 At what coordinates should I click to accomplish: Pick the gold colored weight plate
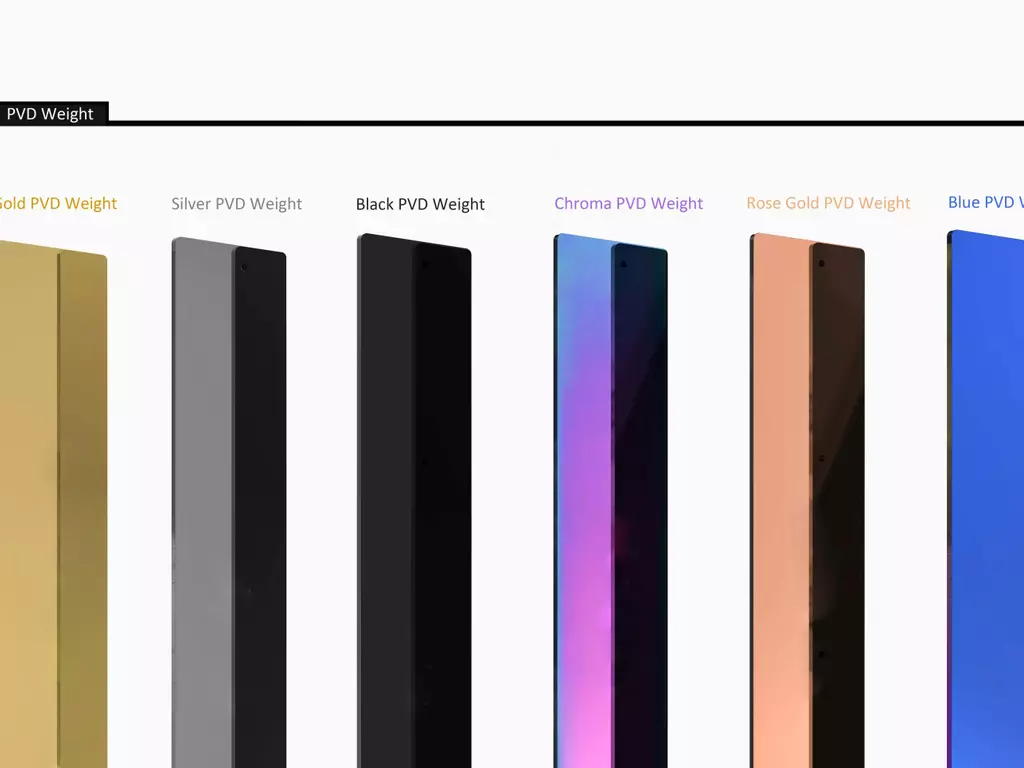click(x=52, y=503)
